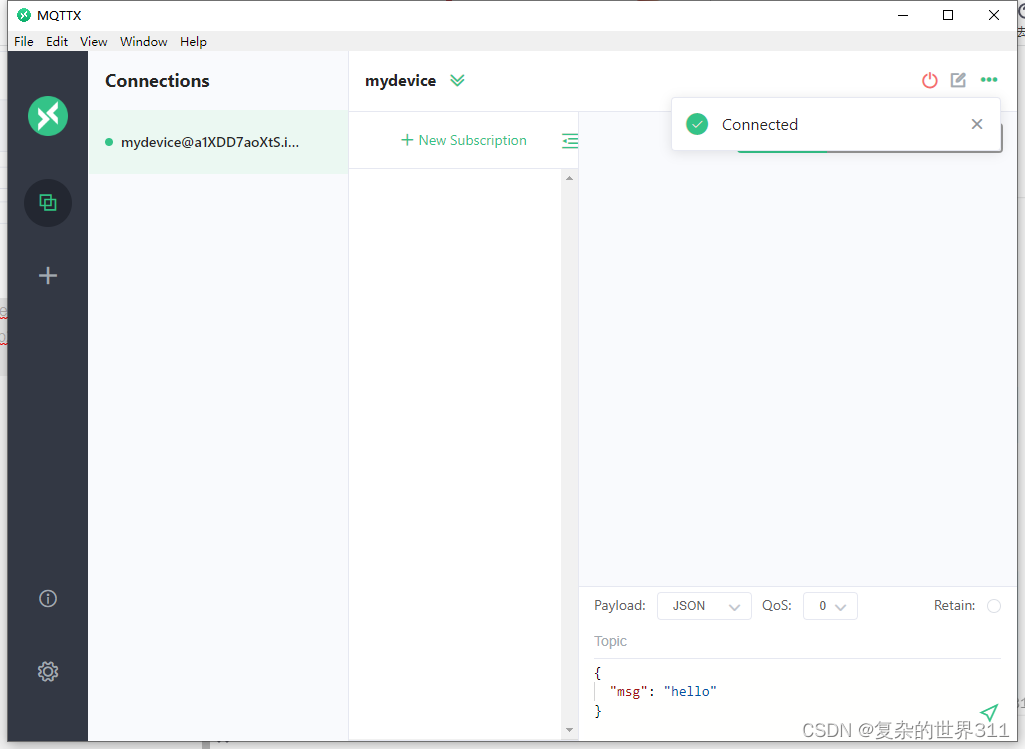1025x749 pixels.
Task: Open the three-dots more menu
Action: click(x=989, y=80)
